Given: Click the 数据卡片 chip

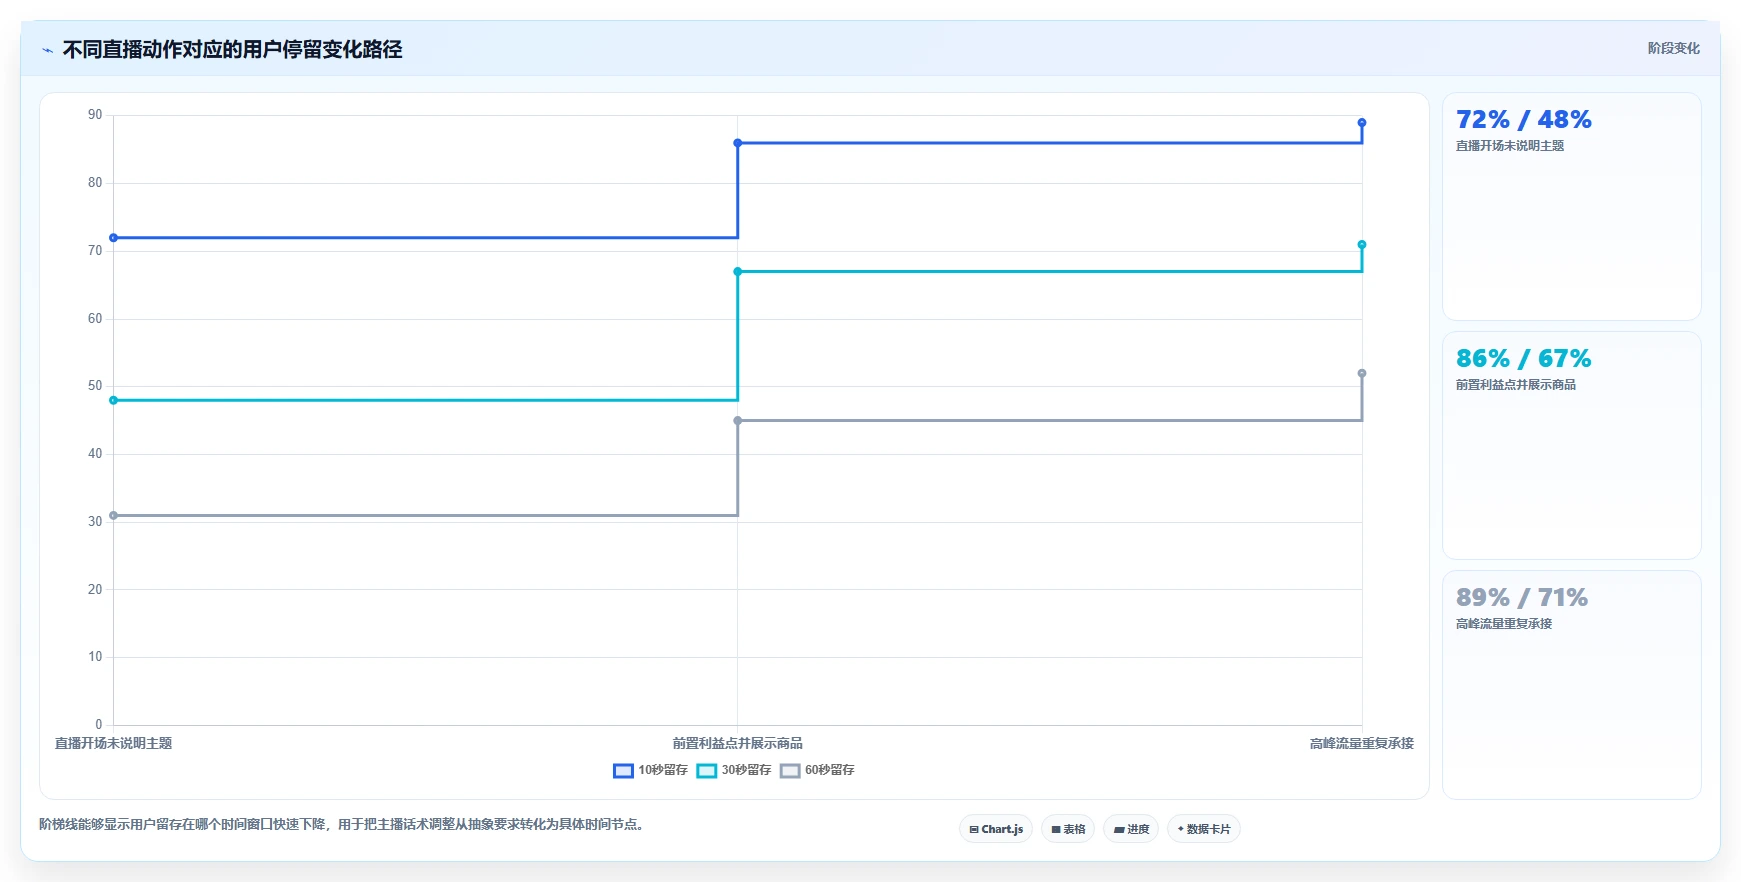Looking at the screenshot, I should (1204, 829).
